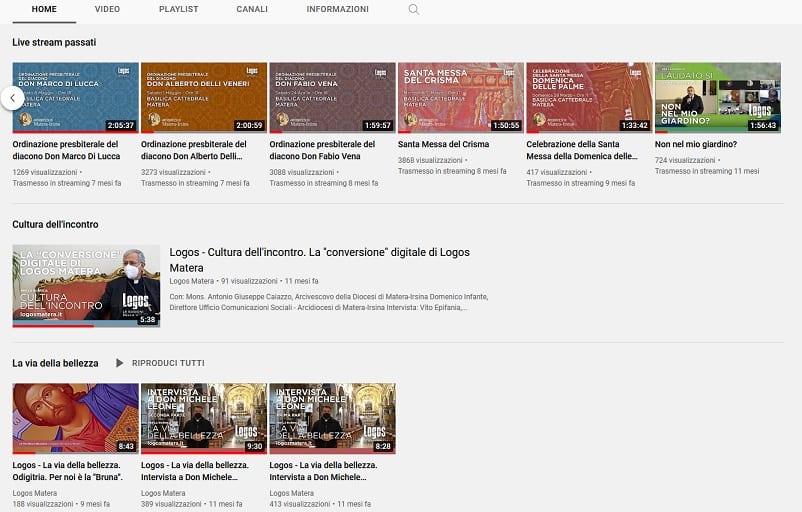Switch to the Video tab
The width and height of the screenshot is (802, 512).
pos(107,10)
